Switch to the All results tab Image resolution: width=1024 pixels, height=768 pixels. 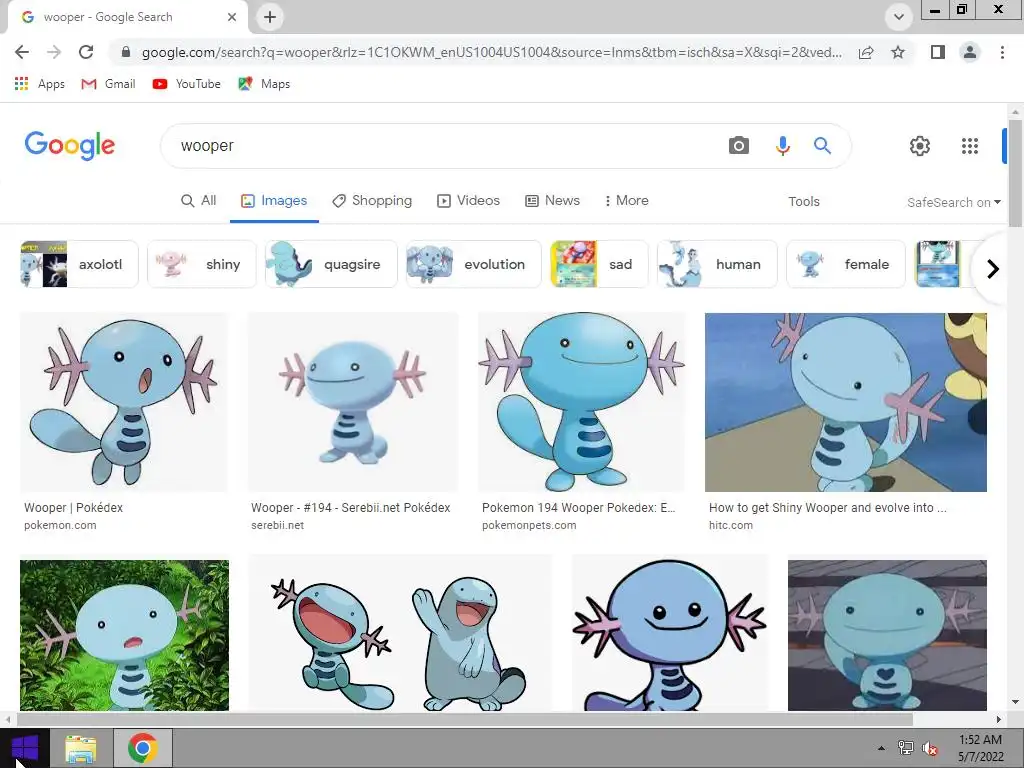pyautogui.click(x=199, y=200)
